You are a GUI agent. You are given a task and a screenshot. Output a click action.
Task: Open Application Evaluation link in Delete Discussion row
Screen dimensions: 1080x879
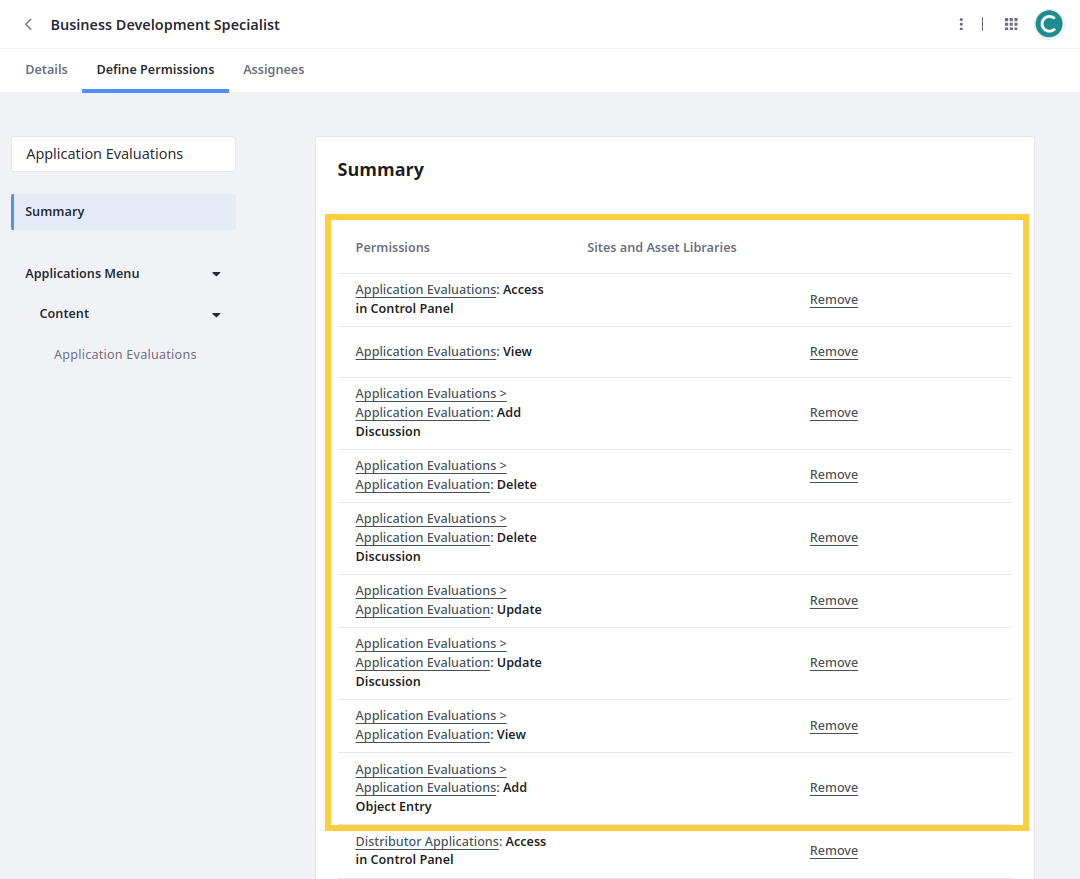[424, 537]
